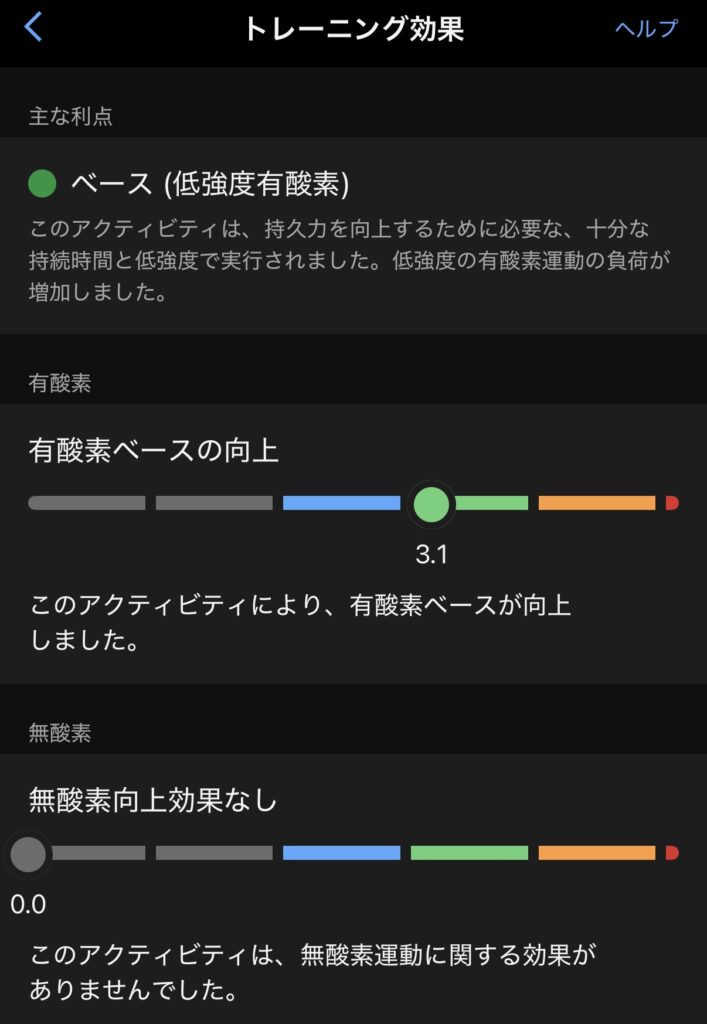Click red end cap of anaerobic bar

(x=672, y=853)
